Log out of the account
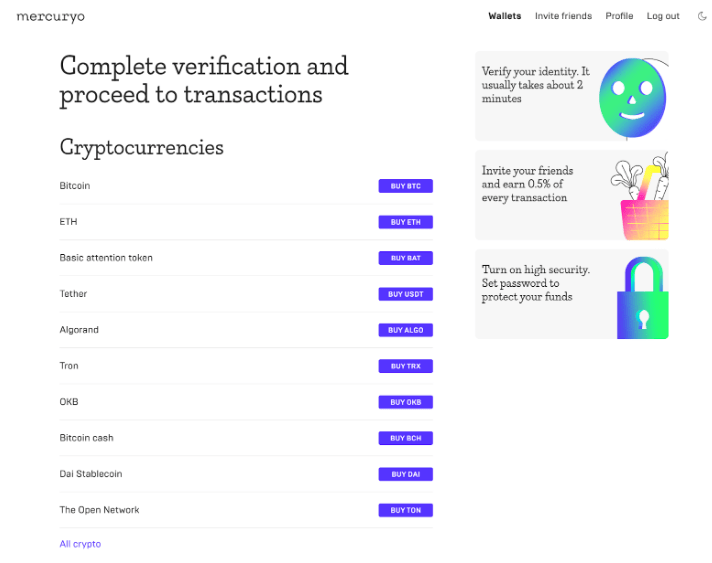Image resolution: width=712 pixels, height=563 pixels. [663, 16]
